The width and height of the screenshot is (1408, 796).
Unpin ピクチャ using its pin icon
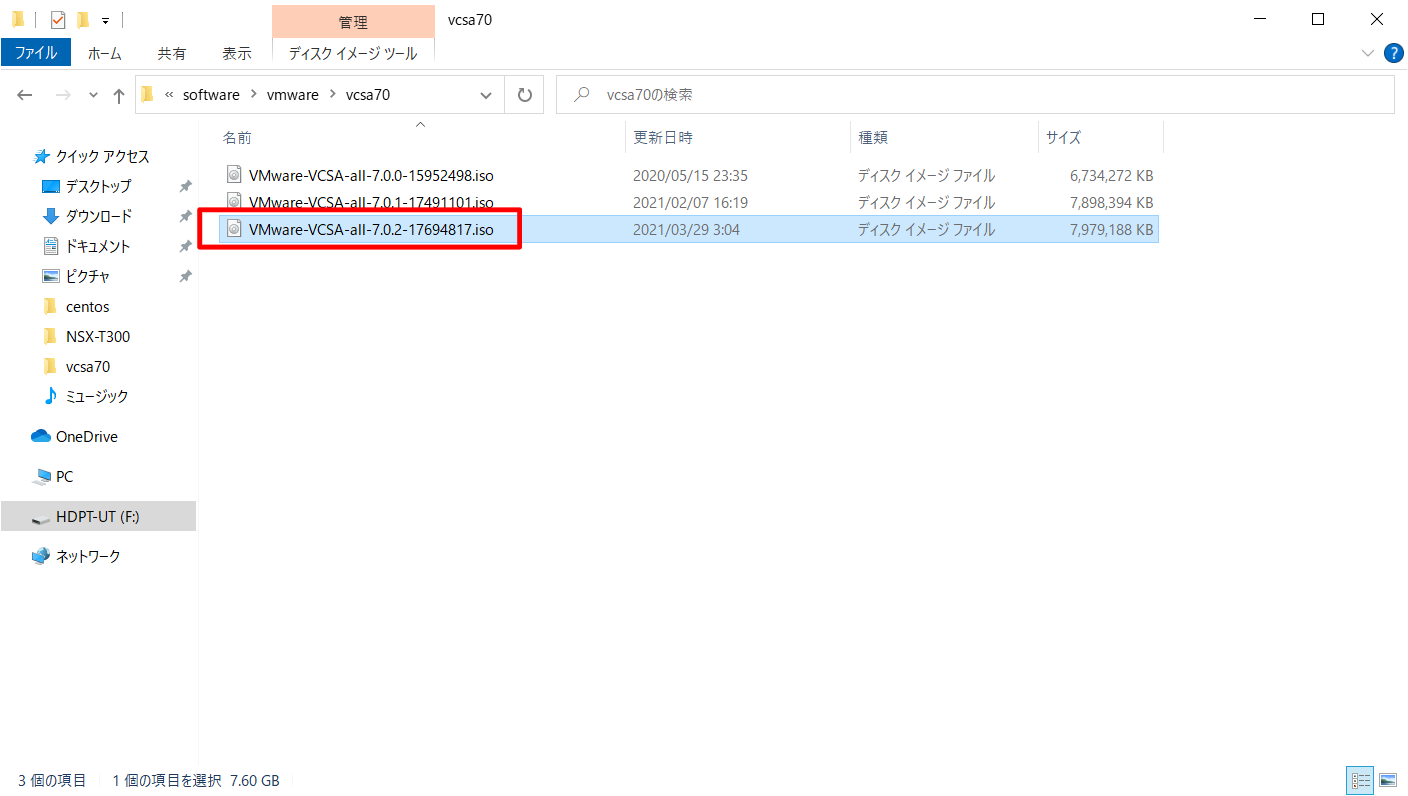click(x=185, y=276)
